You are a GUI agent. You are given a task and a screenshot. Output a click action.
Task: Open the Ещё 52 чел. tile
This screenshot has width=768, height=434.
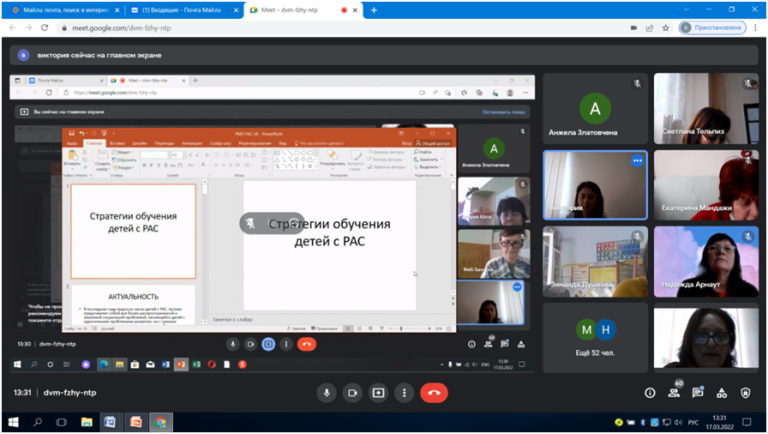(x=595, y=338)
